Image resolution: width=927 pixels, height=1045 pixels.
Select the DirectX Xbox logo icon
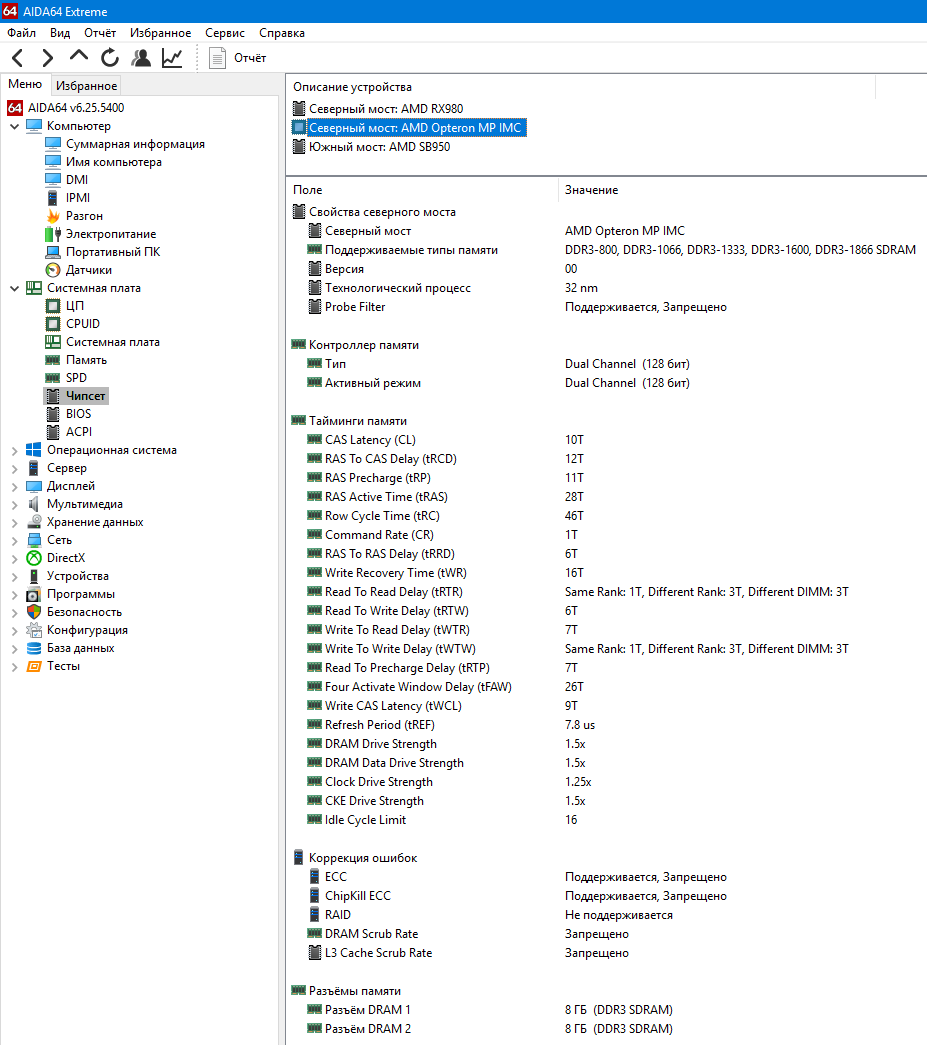coord(34,558)
